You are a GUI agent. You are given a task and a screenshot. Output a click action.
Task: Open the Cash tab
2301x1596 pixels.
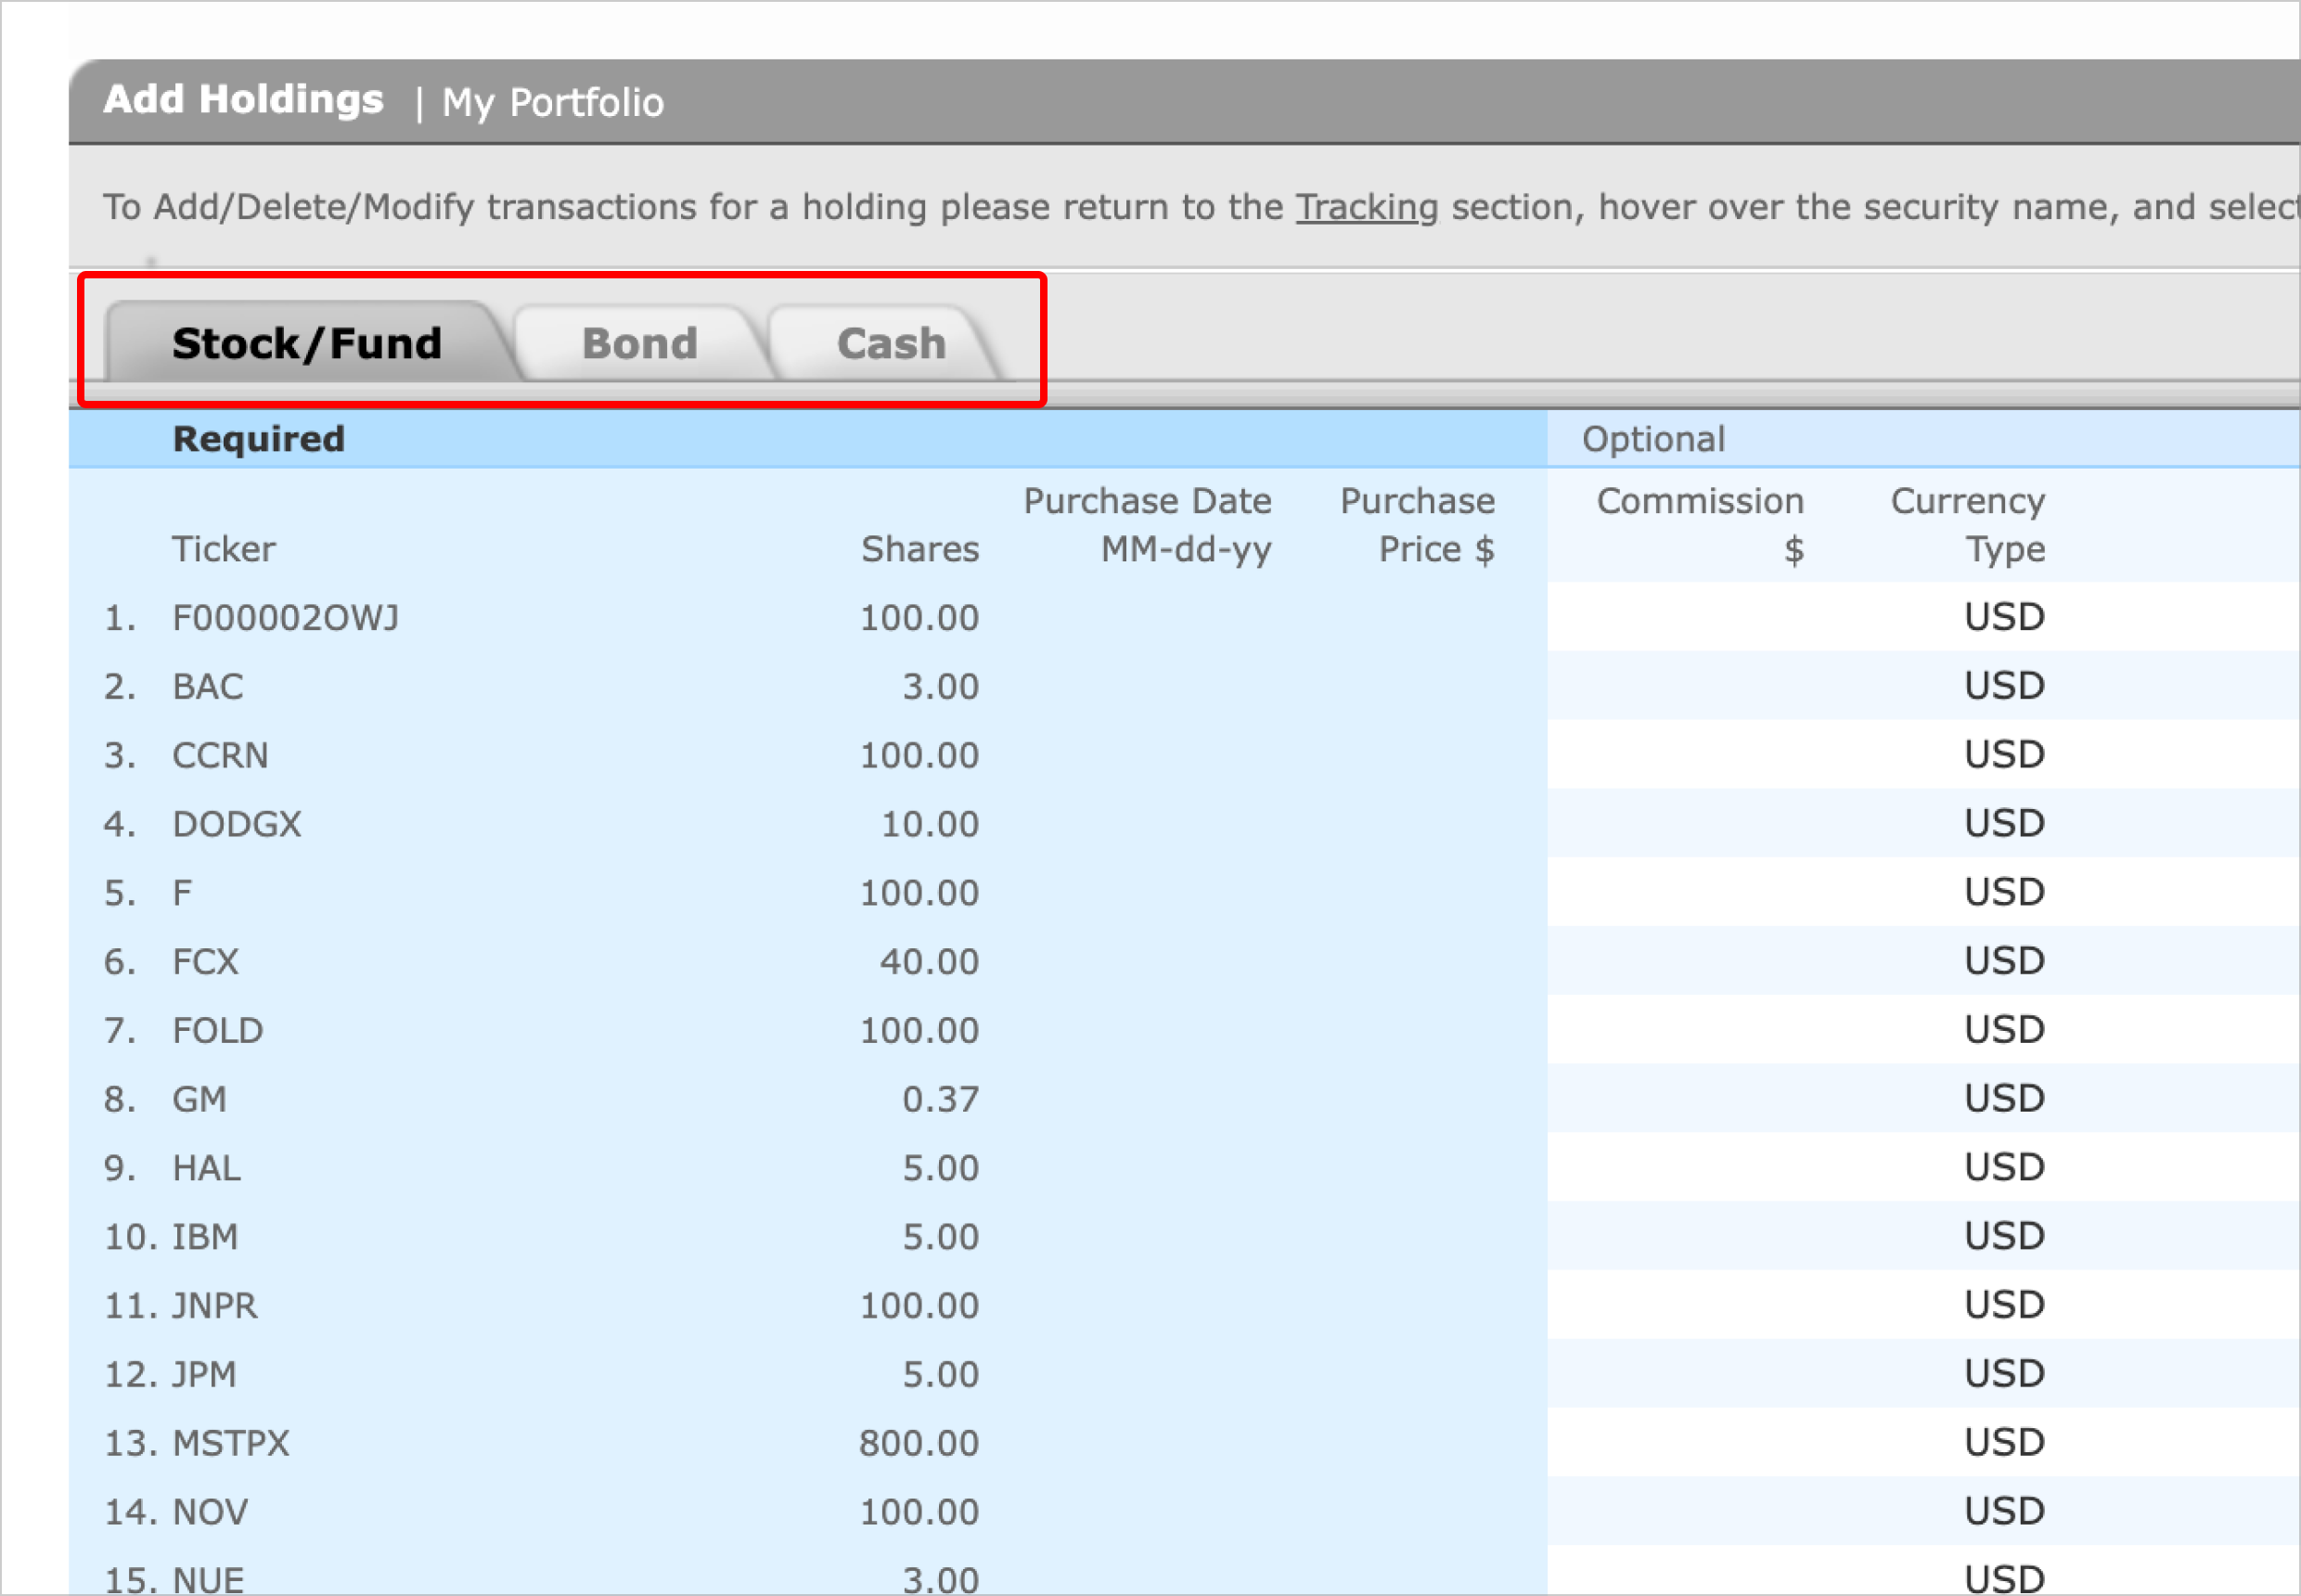pos(891,343)
